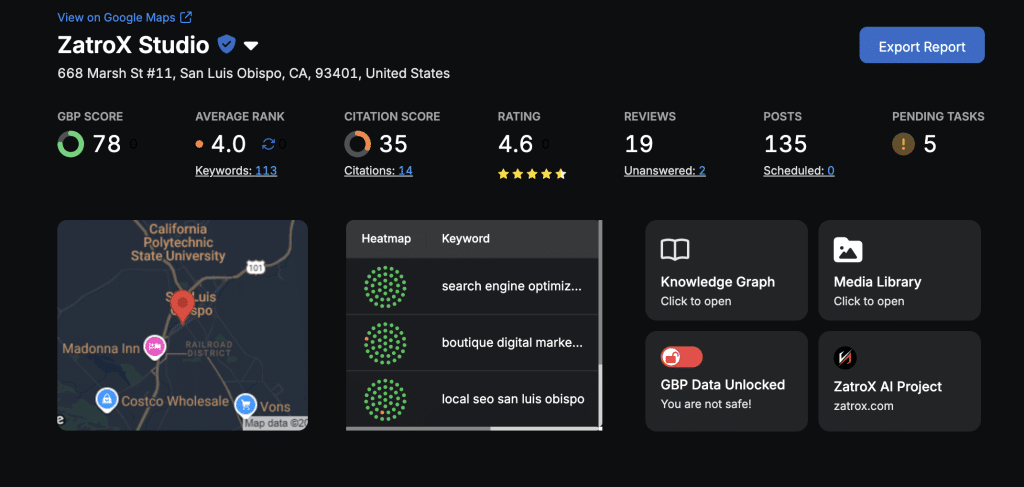Toggle the red GBP Data Unlocked switch

[681, 356]
